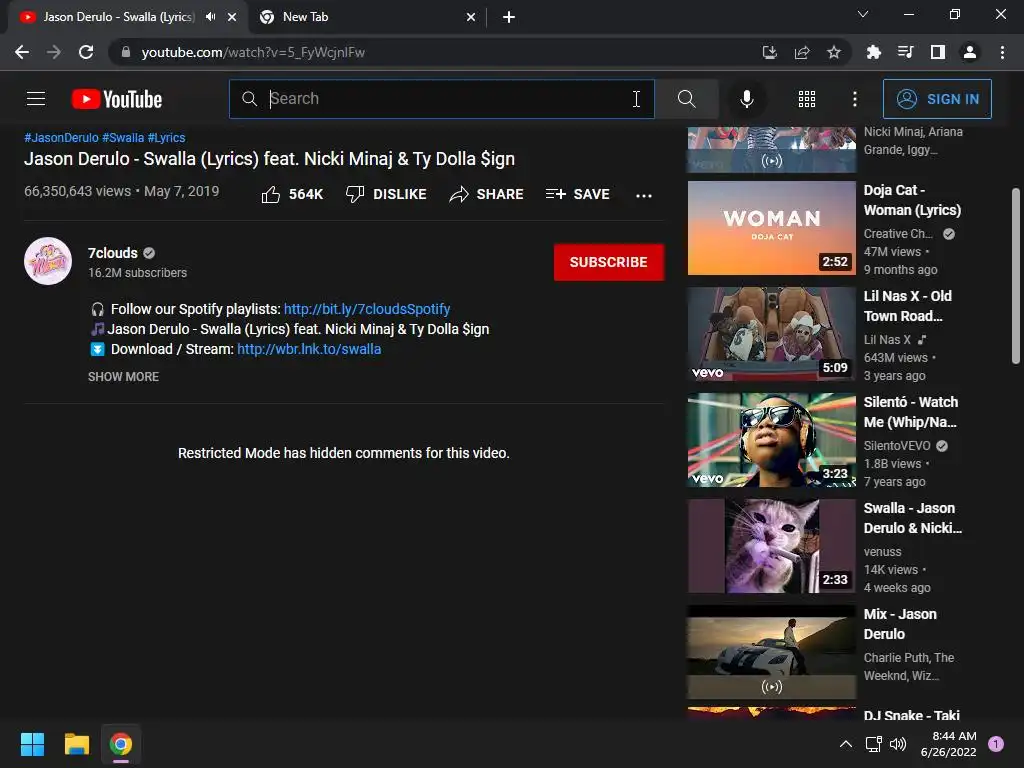Open the Chrome extensions puzzle icon
This screenshot has width=1024, height=768.
point(873,52)
